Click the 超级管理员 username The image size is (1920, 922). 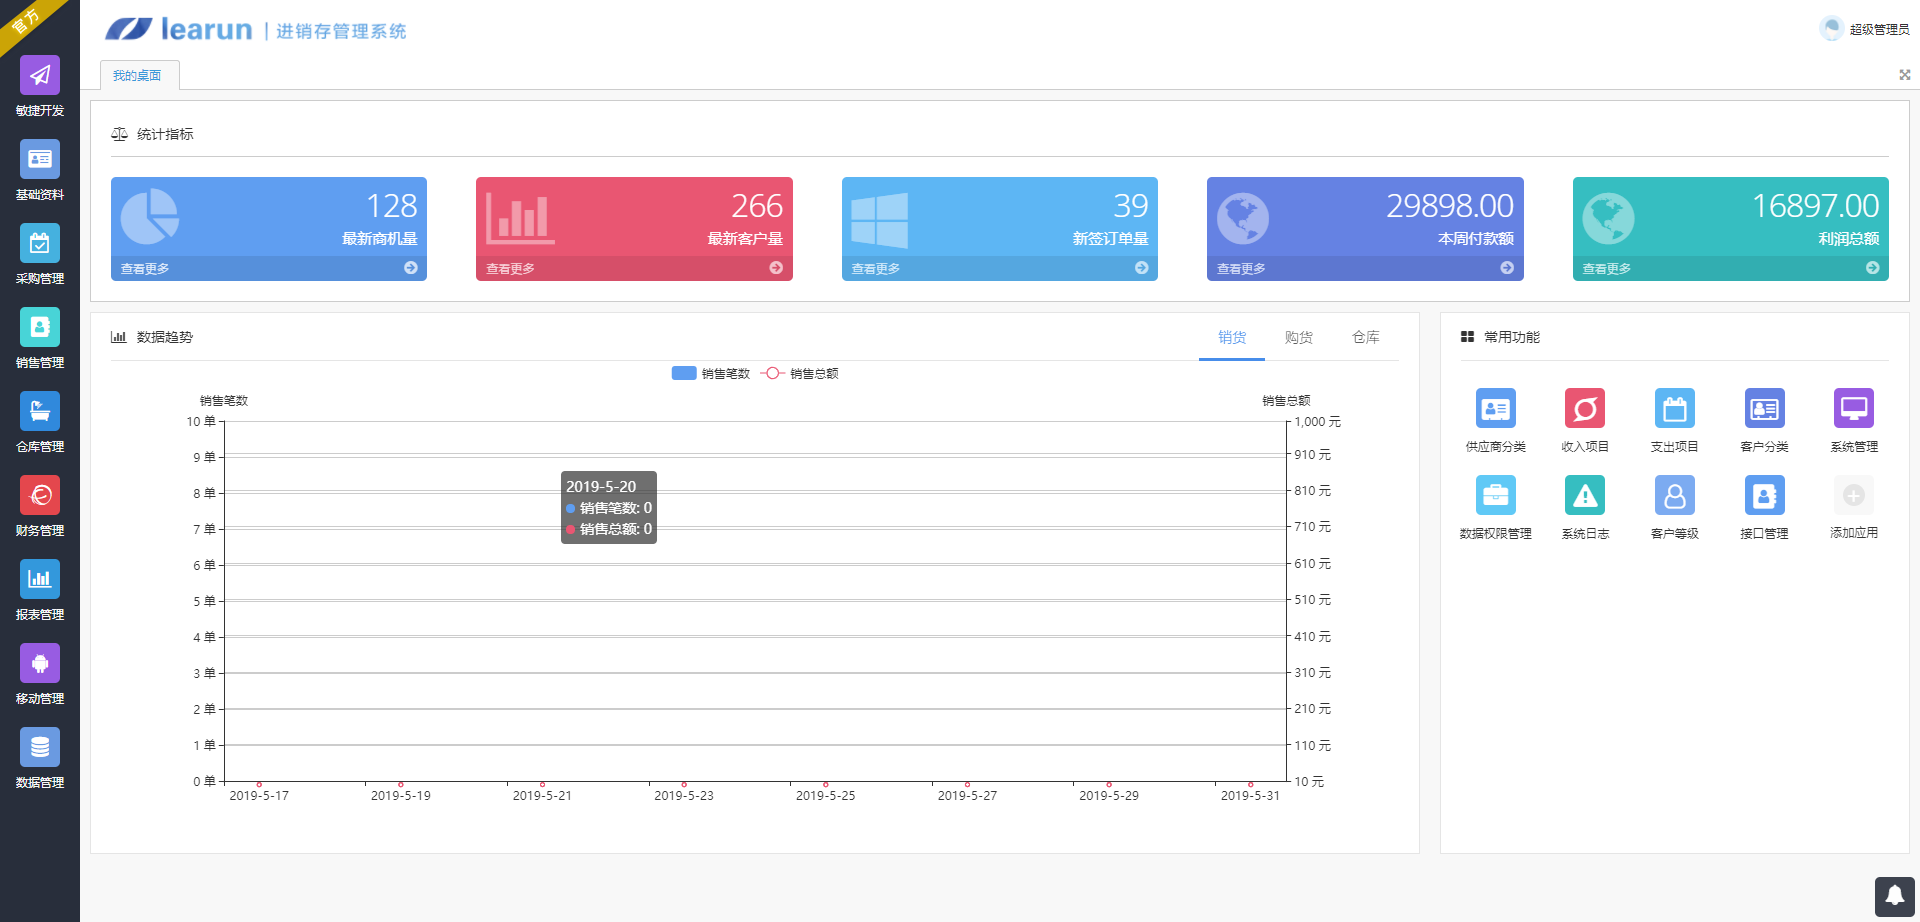pyautogui.click(x=1879, y=30)
